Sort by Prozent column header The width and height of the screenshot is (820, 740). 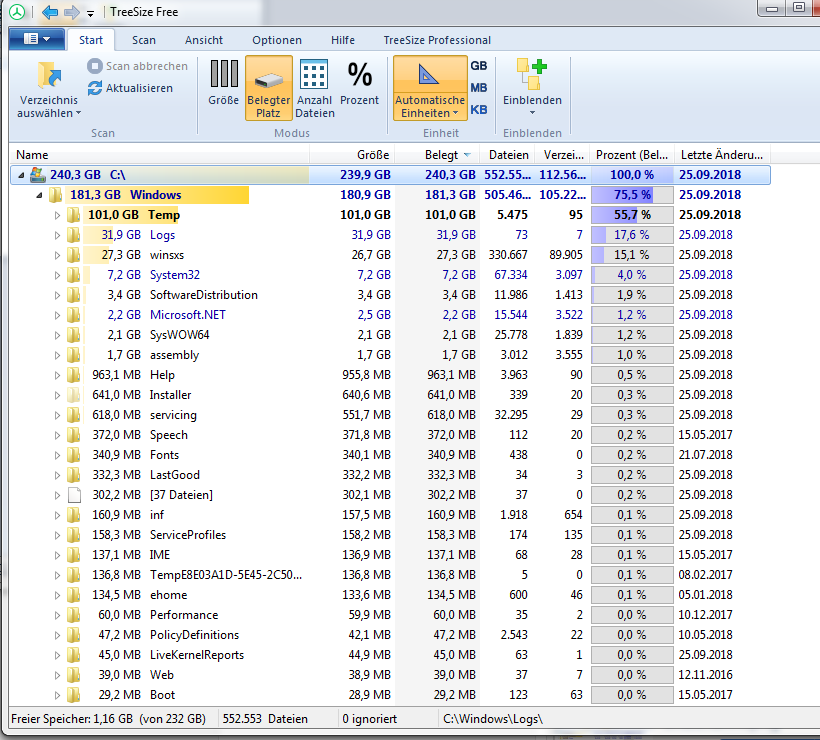pos(632,155)
